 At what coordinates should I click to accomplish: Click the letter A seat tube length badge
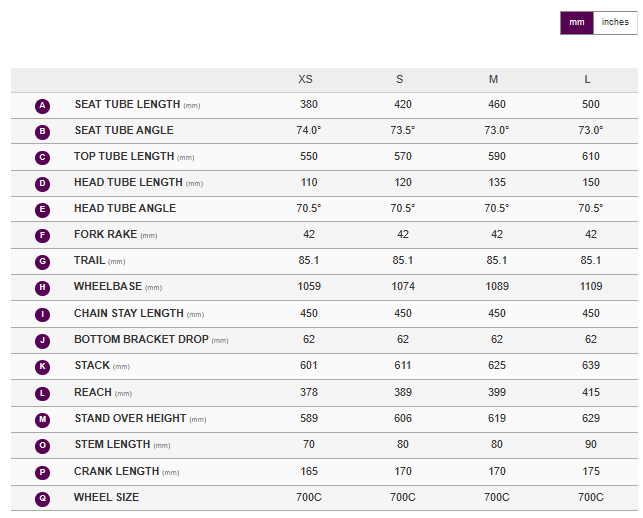coord(42,105)
